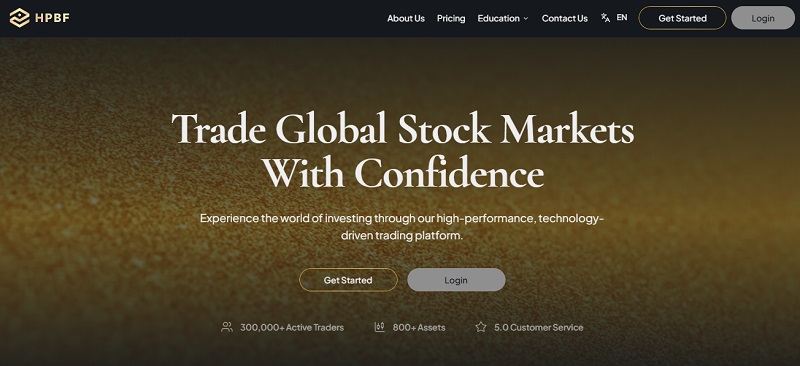Select the hero Get Started button
This screenshot has height=366, width=800.
[348, 280]
